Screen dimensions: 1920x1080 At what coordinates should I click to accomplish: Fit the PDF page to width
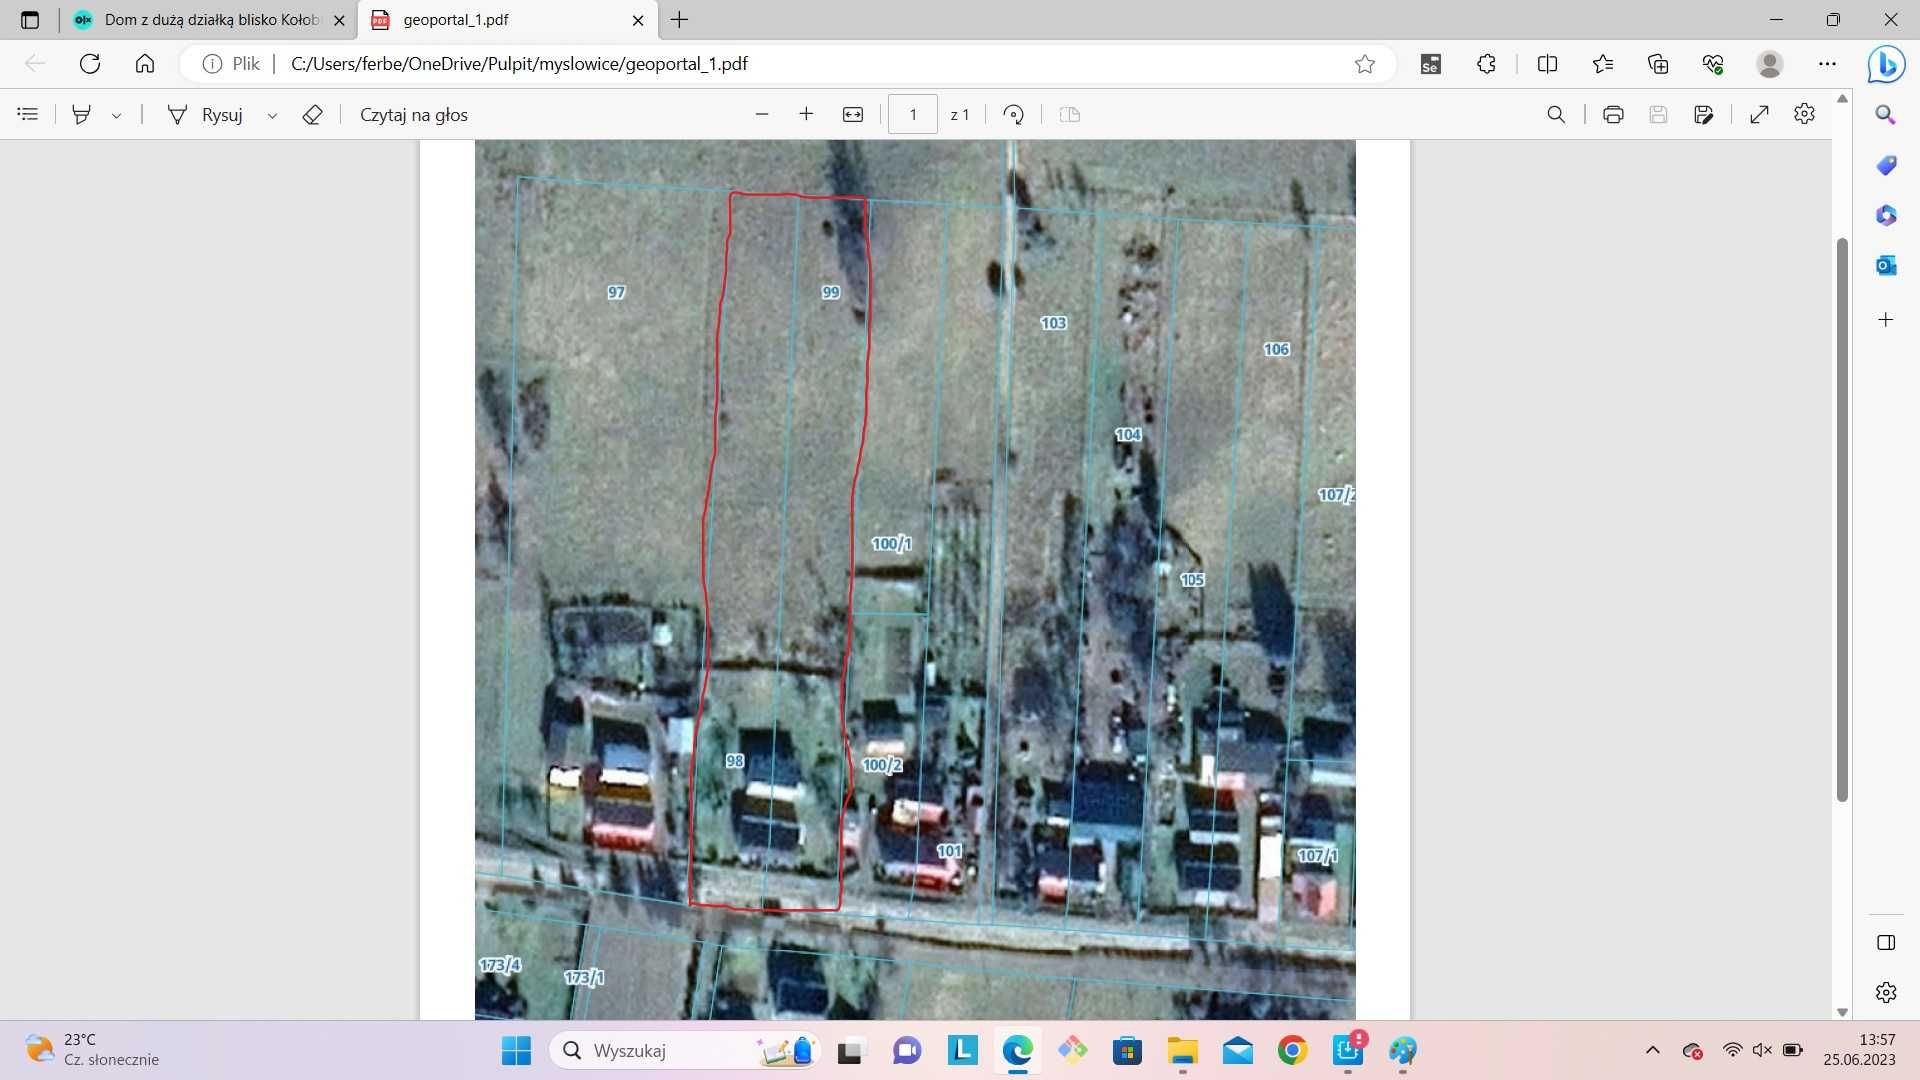click(852, 114)
